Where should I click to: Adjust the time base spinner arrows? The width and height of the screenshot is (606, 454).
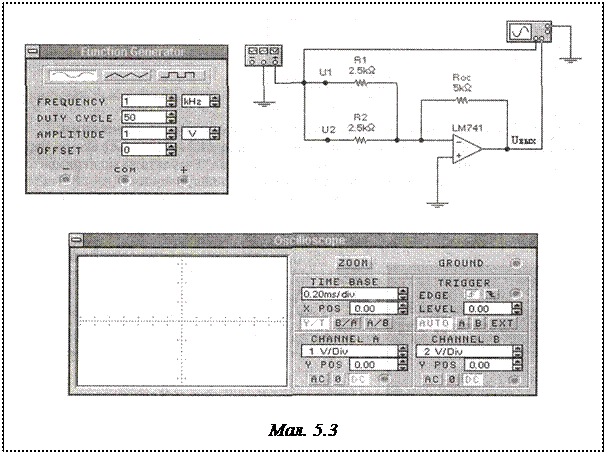pyautogui.click(x=403, y=294)
